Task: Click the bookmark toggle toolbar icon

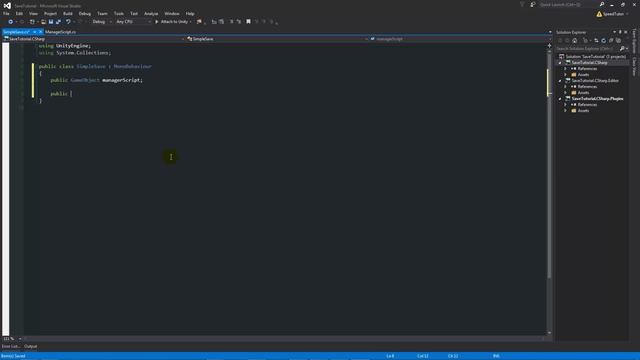Action: click(x=248, y=22)
